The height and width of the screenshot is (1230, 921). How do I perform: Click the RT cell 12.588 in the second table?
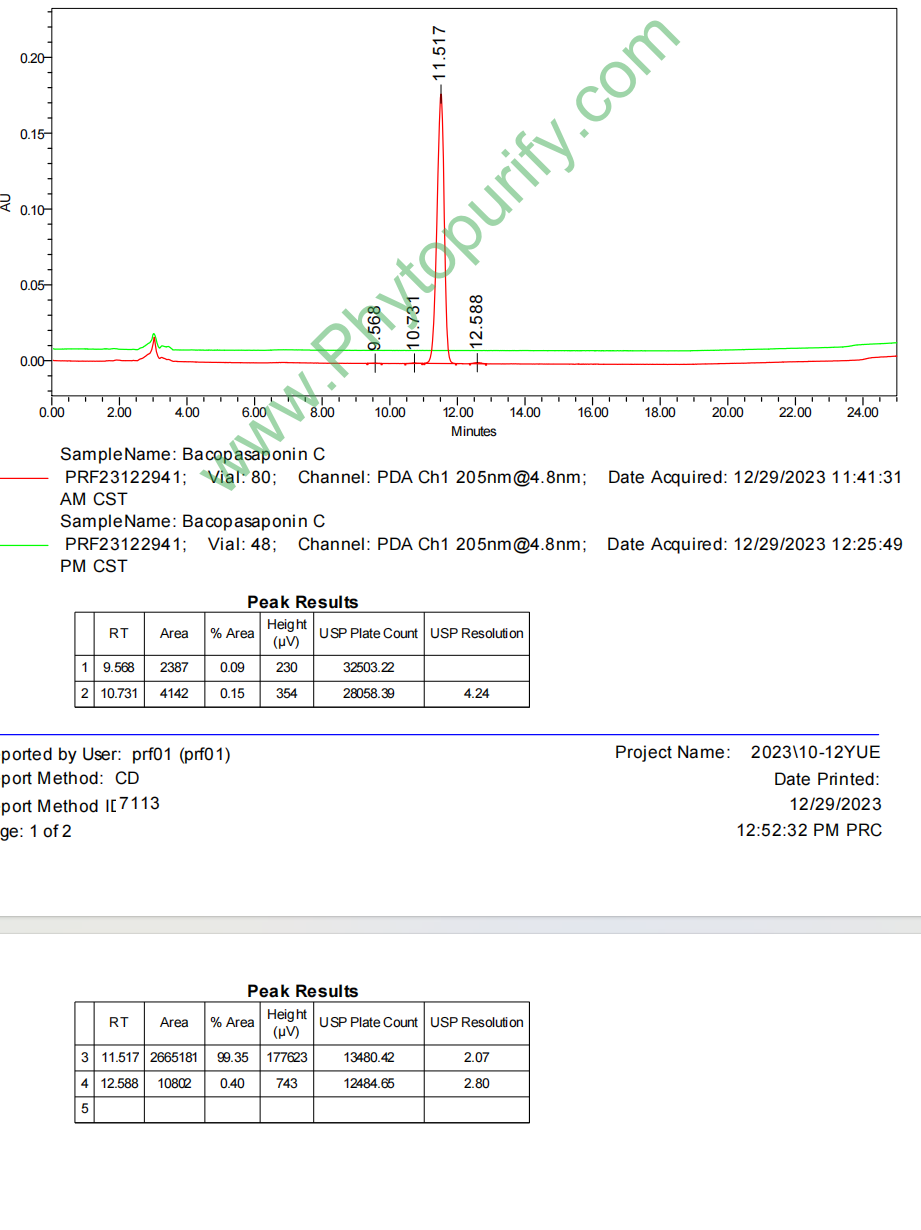click(119, 1083)
